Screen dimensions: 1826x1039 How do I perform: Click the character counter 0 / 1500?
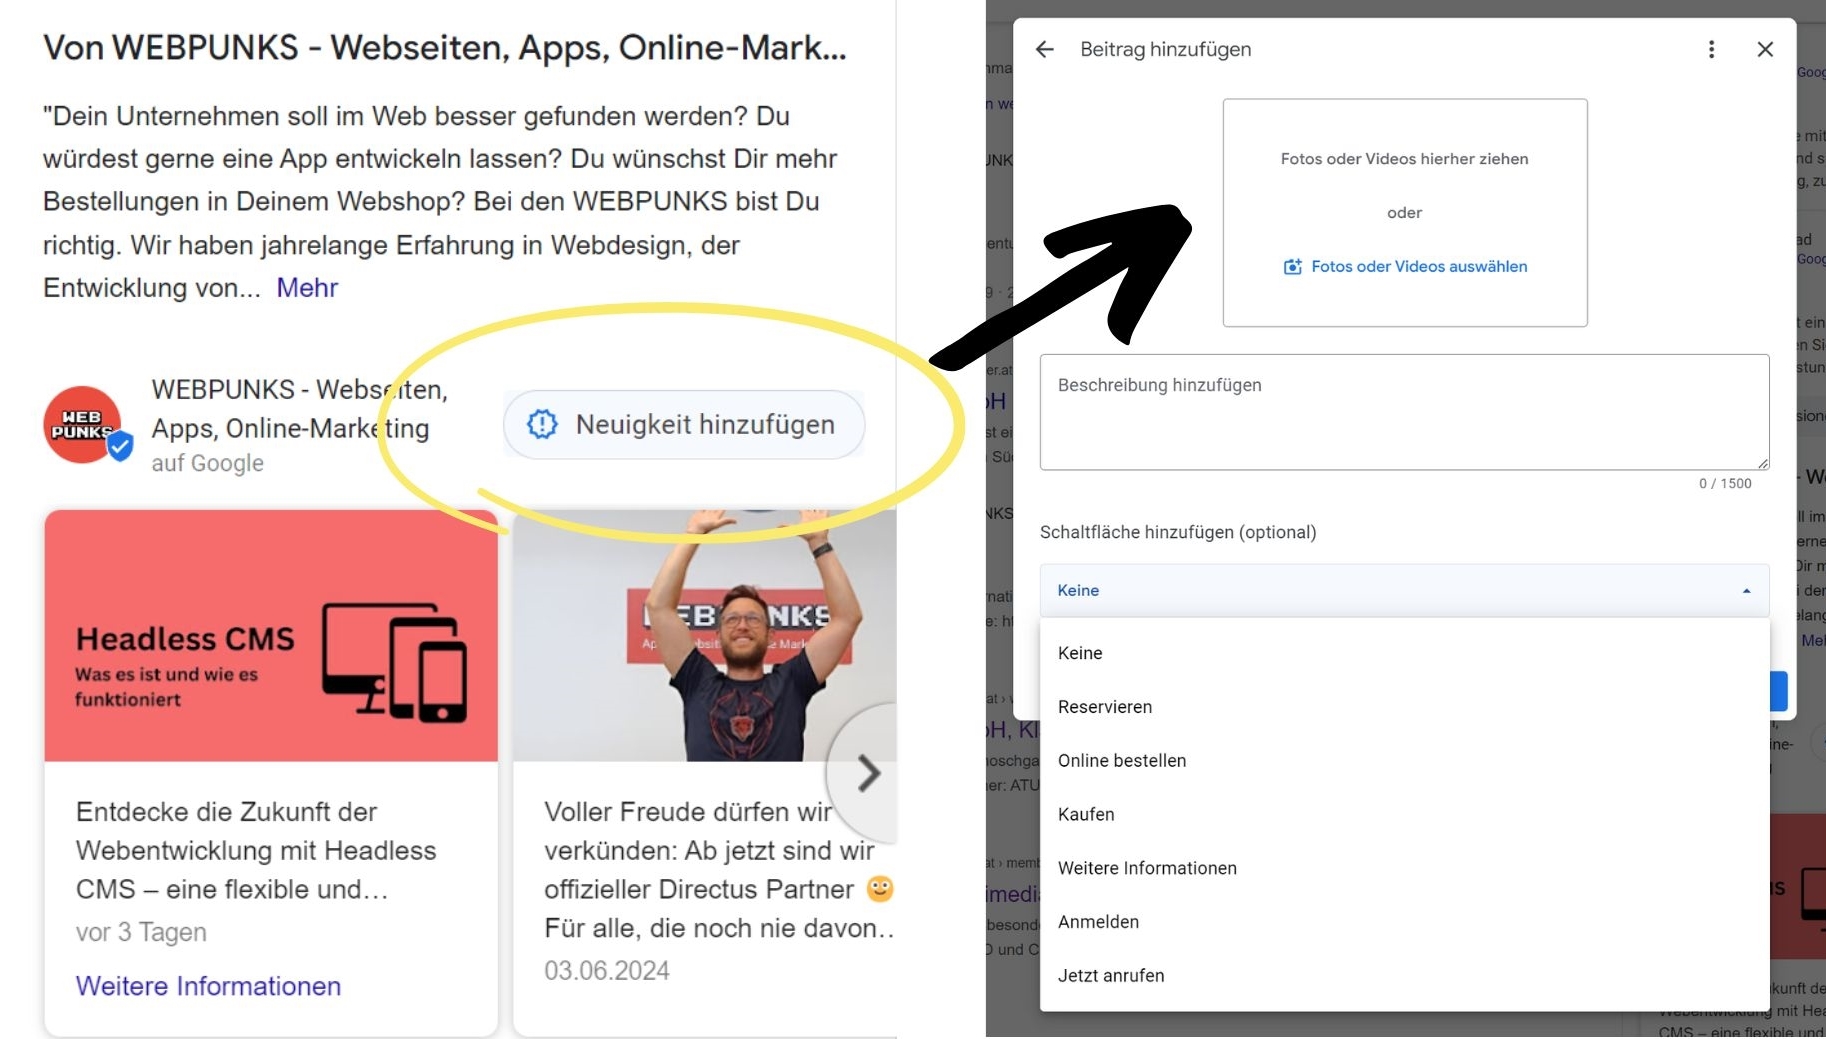1725,484
